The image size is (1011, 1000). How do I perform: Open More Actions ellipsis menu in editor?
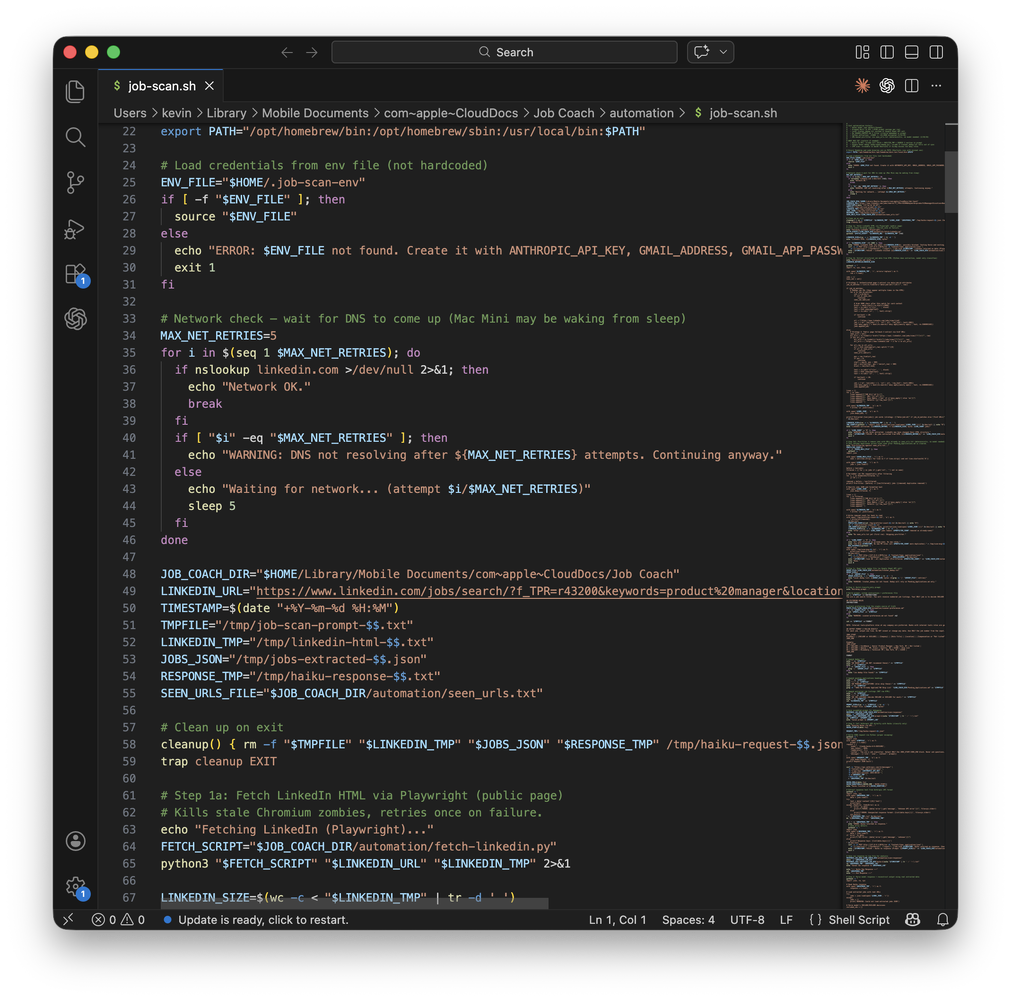(936, 86)
